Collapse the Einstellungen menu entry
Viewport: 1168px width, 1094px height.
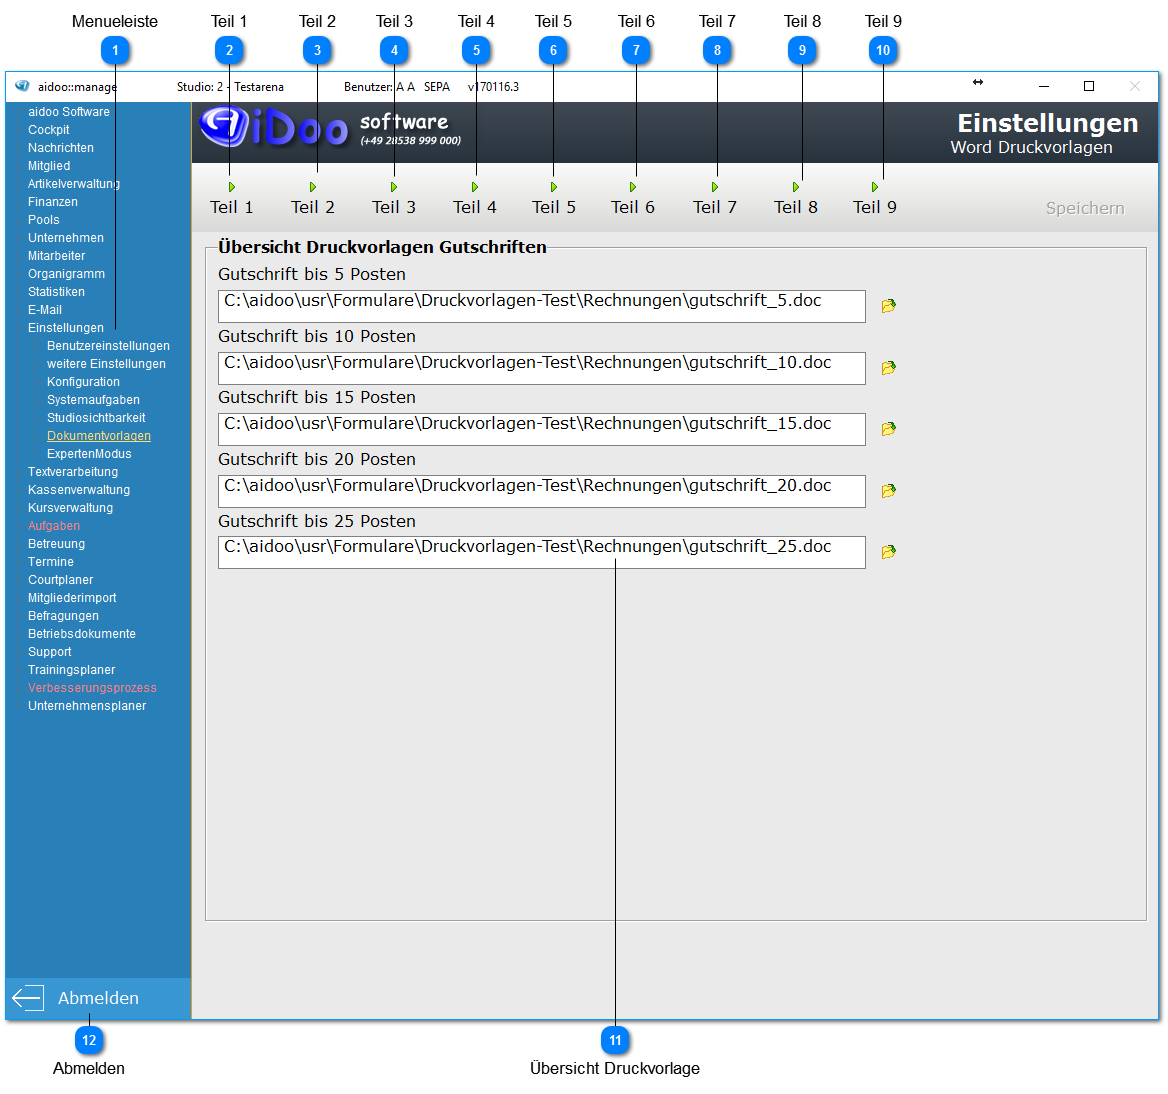point(66,328)
